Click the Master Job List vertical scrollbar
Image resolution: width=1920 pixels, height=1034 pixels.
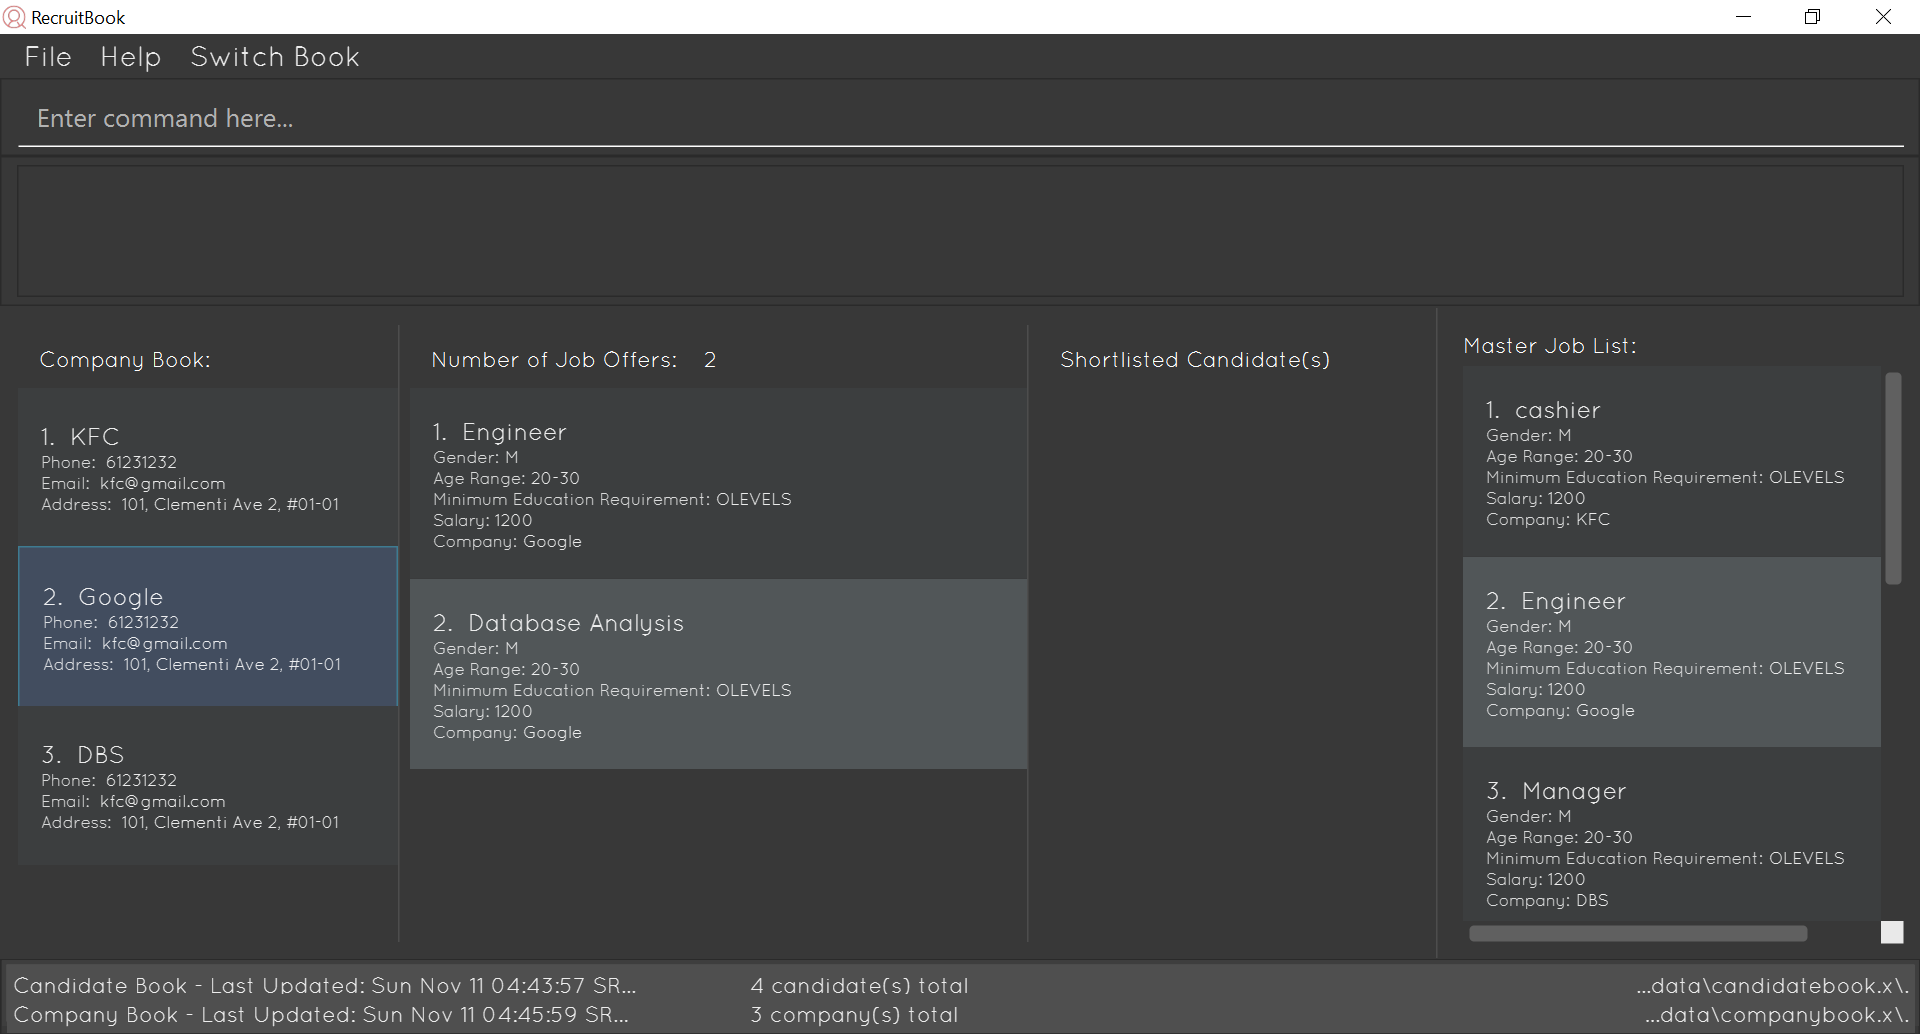pos(1892,478)
